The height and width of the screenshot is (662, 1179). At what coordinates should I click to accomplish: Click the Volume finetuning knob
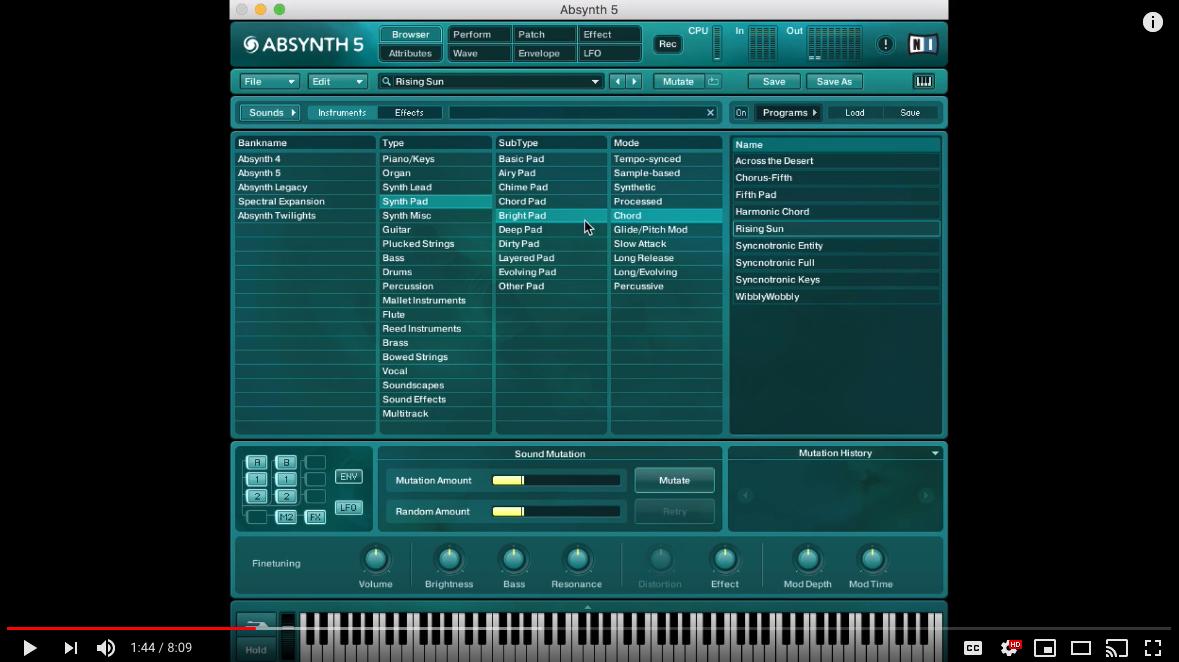click(375, 559)
